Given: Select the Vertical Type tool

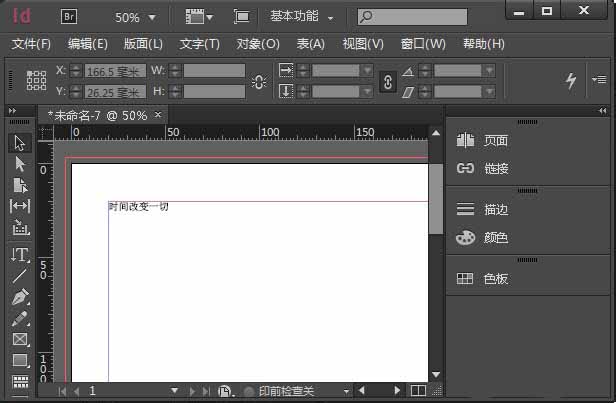Looking at the screenshot, I should pyautogui.click(x=20, y=255).
